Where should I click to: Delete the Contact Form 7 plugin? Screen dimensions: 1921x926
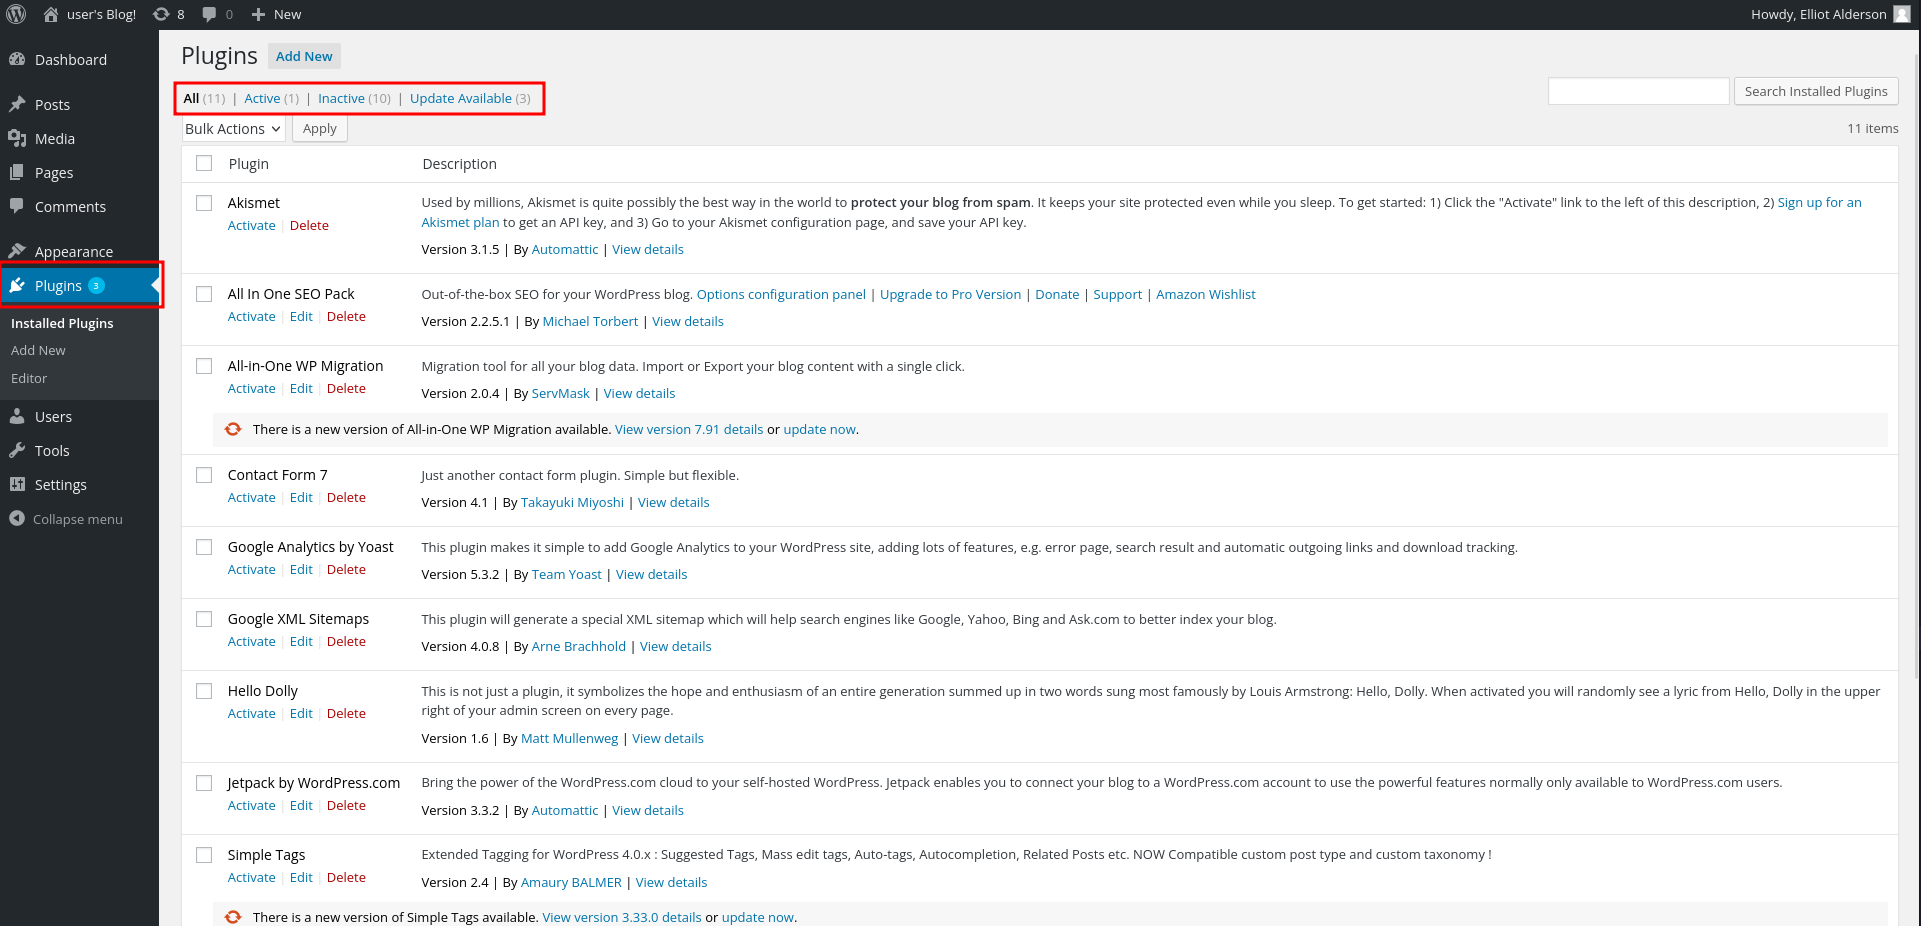(x=346, y=497)
